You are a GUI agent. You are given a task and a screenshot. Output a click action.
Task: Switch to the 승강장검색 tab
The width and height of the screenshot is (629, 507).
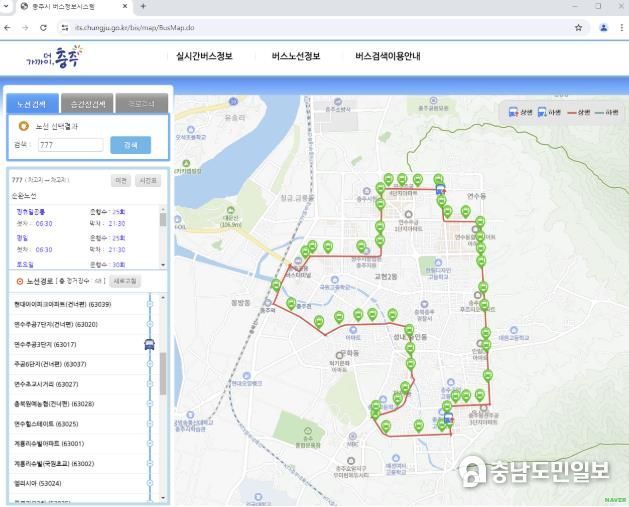pyautogui.click(x=86, y=104)
